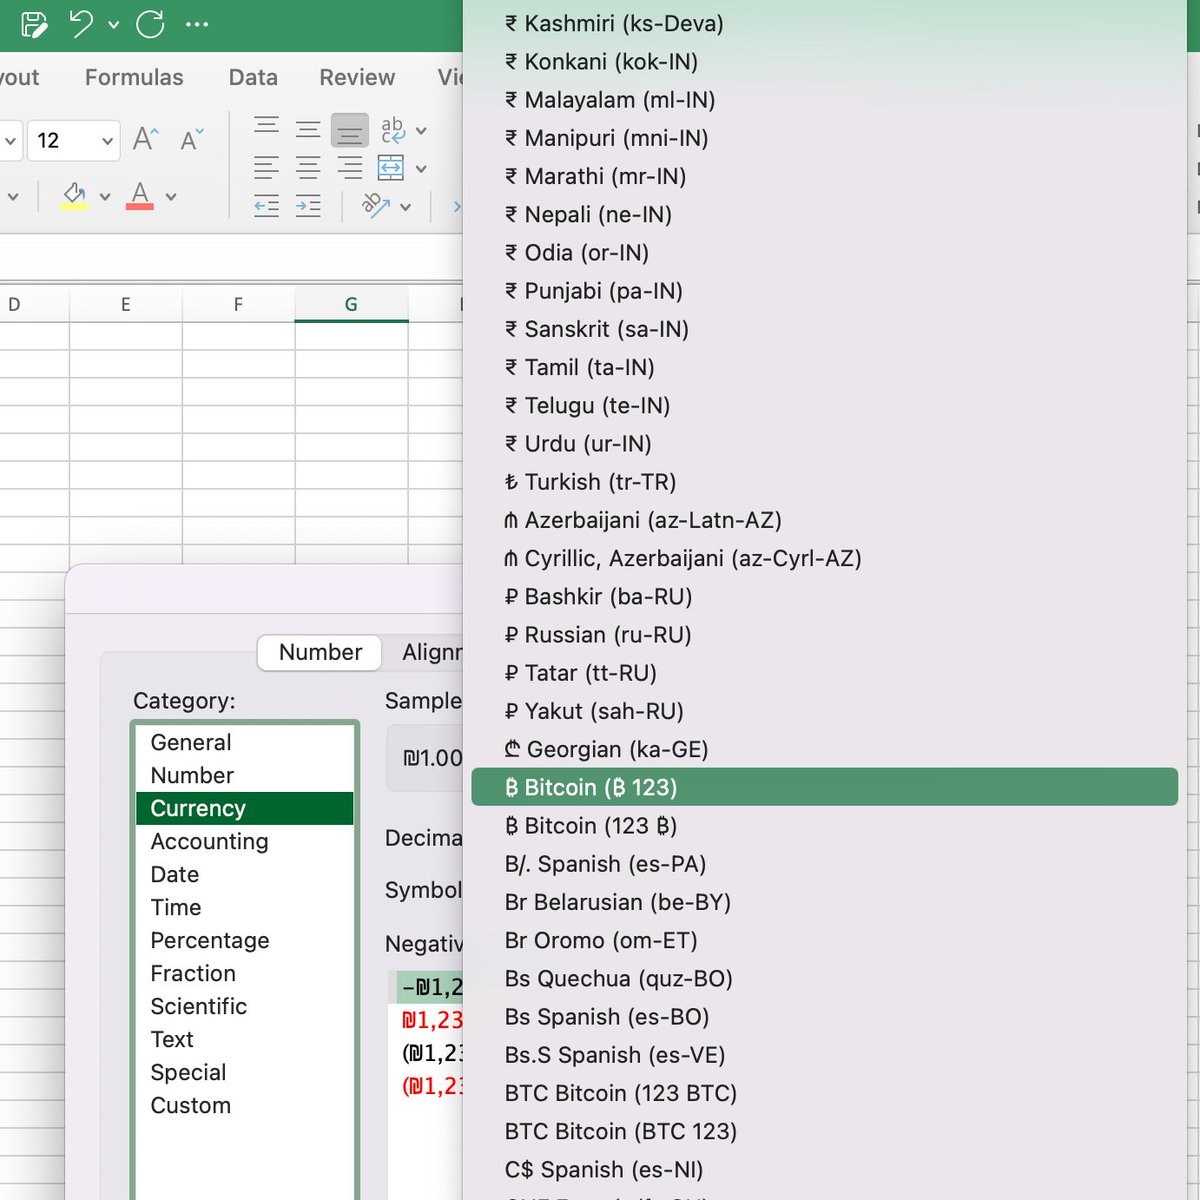The image size is (1200, 1200).
Task: Enable wrap text
Action: click(391, 128)
